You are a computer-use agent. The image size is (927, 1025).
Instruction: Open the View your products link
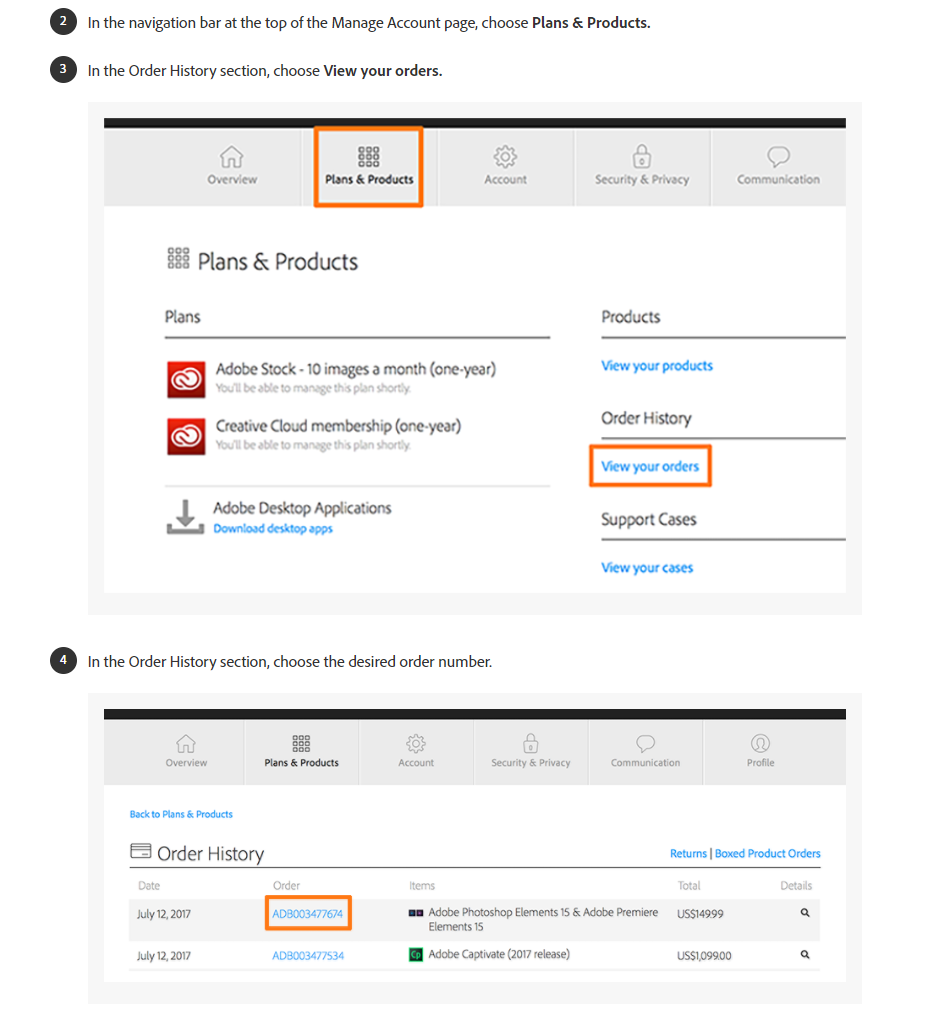tap(657, 366)
